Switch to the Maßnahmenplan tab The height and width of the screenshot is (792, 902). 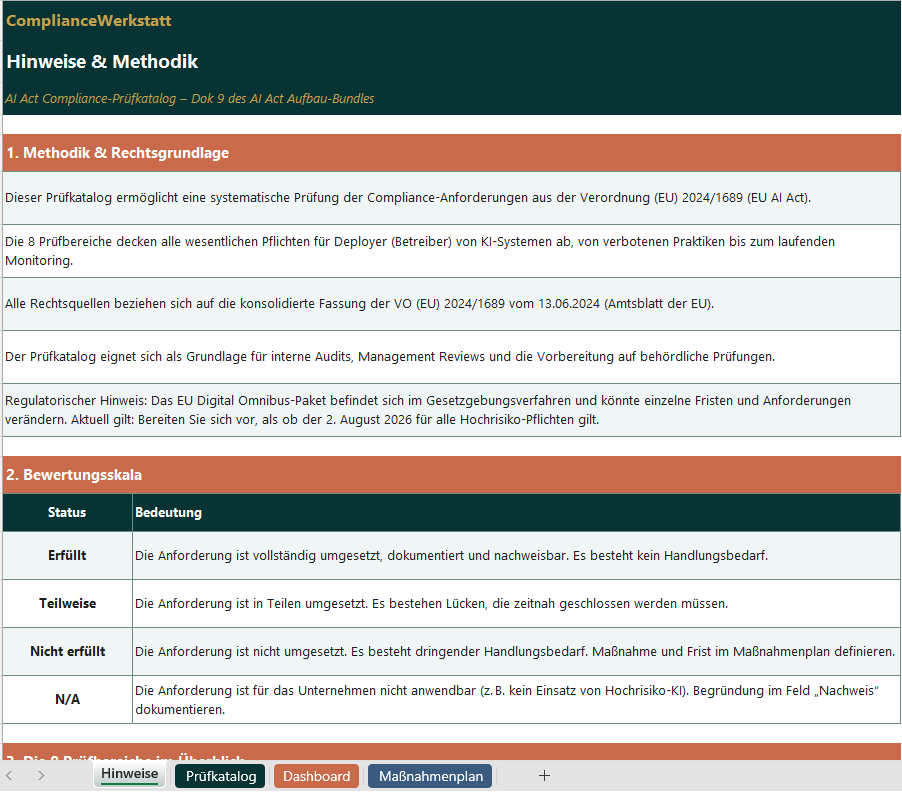coord(429,775)
